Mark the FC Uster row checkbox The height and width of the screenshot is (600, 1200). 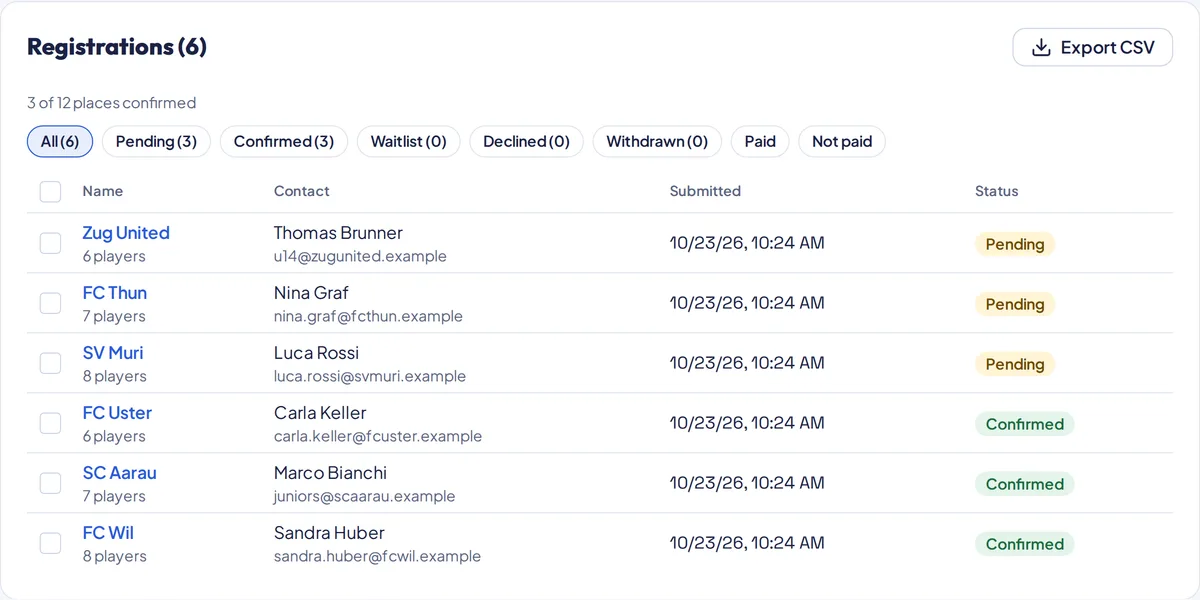click(x=50, y=423)
